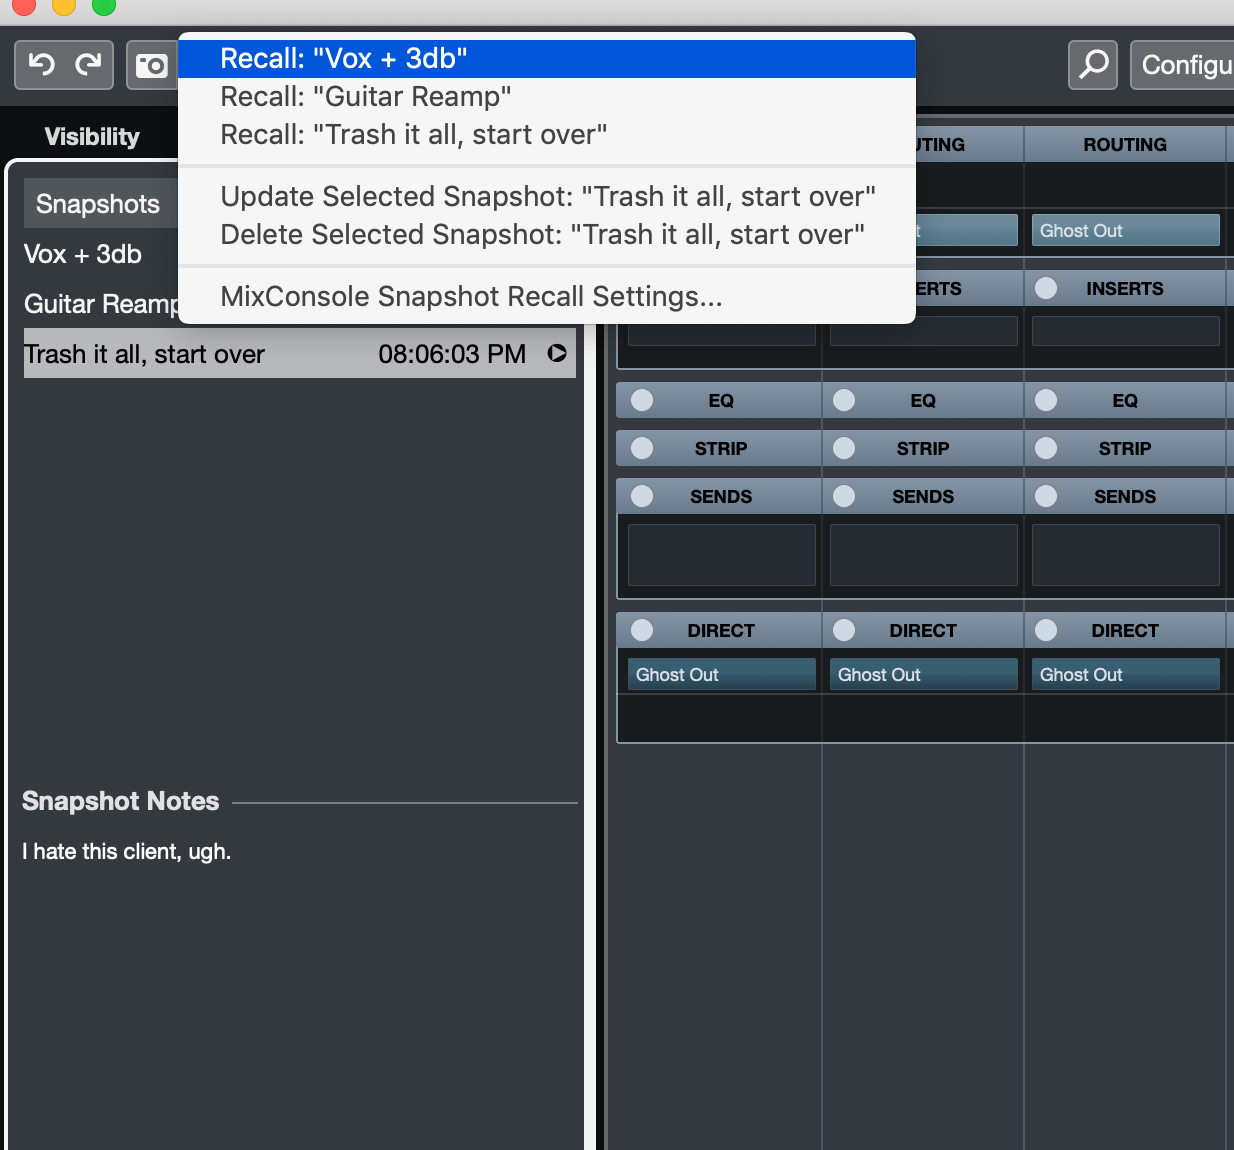Open search via the magnifying glass icon
This screenshot has width=1234, height=1150.
[1092, 64]
